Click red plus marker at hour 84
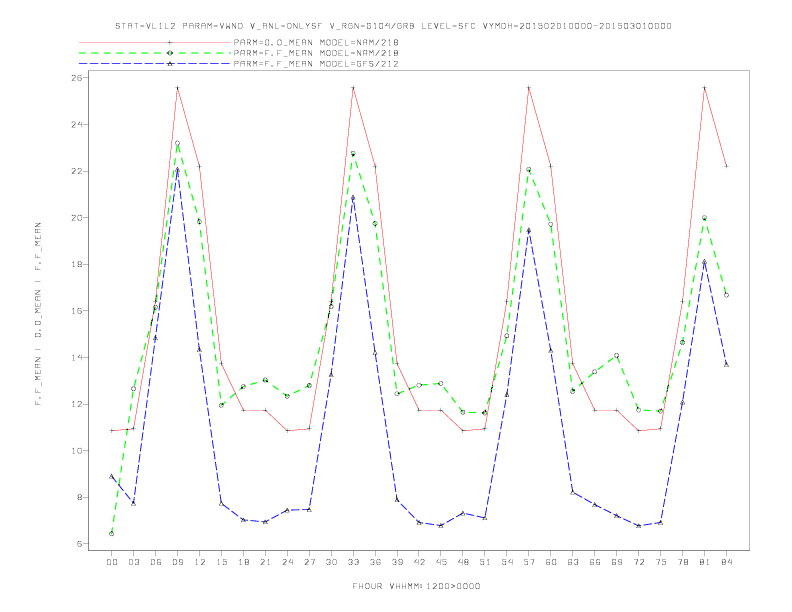 (727, 166)
